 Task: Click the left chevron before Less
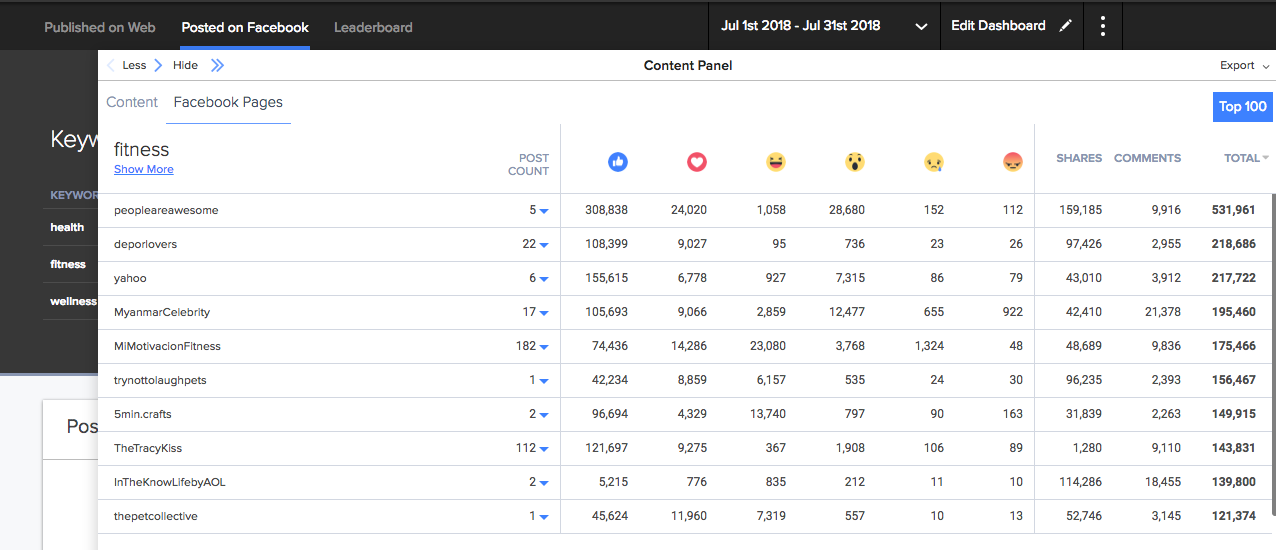(x=111, y=66)
